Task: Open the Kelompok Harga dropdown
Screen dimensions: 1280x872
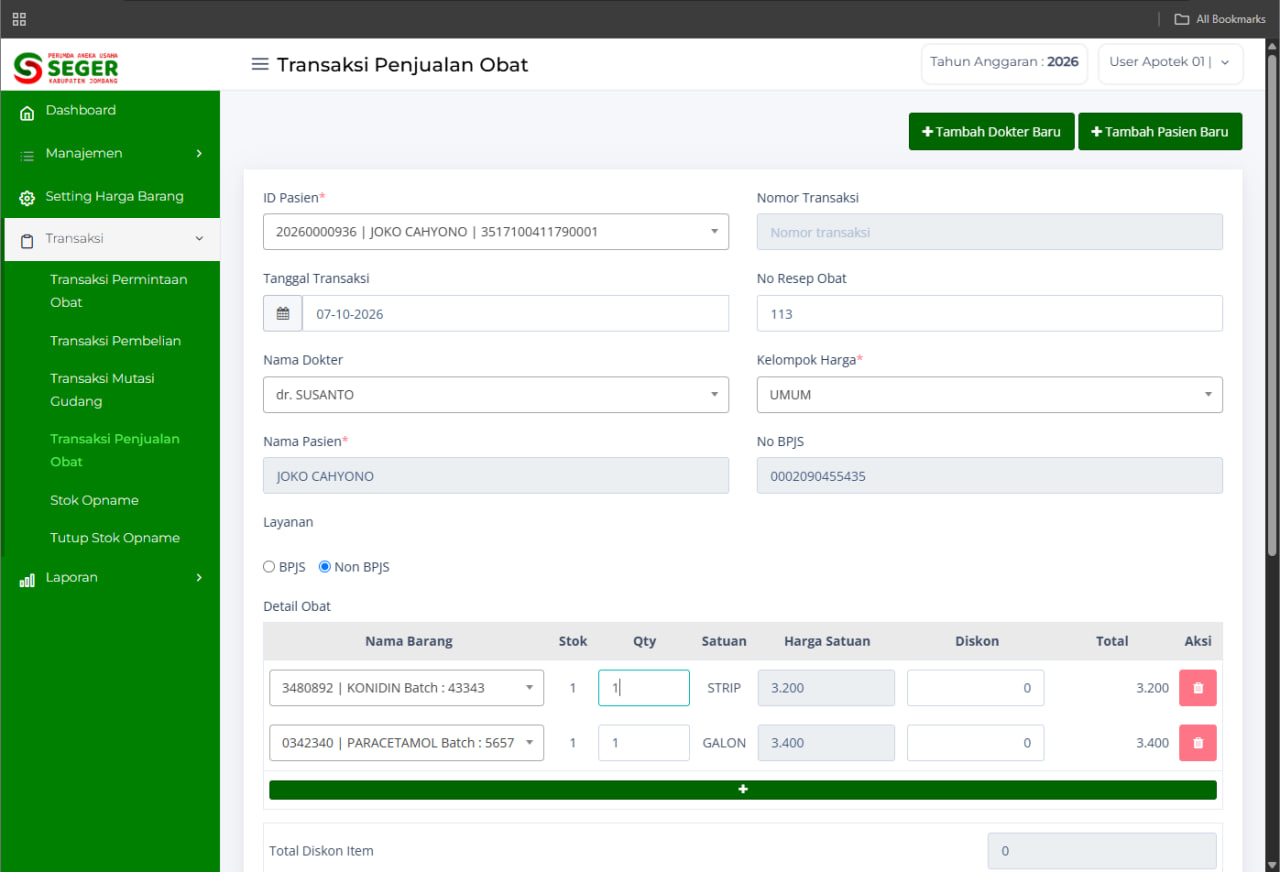Action: 990,395
